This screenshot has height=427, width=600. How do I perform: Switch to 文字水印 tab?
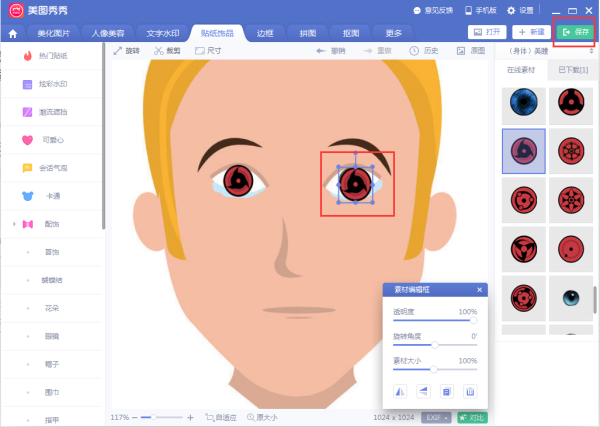[163, 33]
